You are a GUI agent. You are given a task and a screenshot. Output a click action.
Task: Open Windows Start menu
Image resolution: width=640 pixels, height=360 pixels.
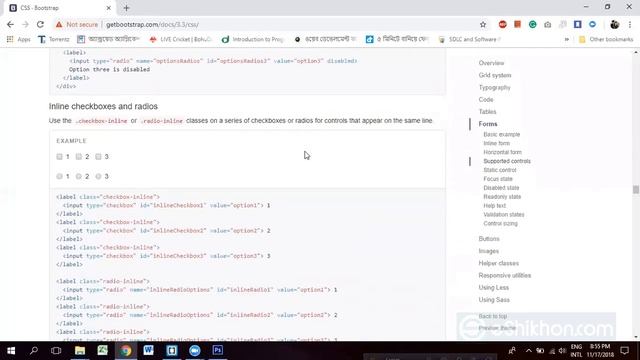point(11,351)
